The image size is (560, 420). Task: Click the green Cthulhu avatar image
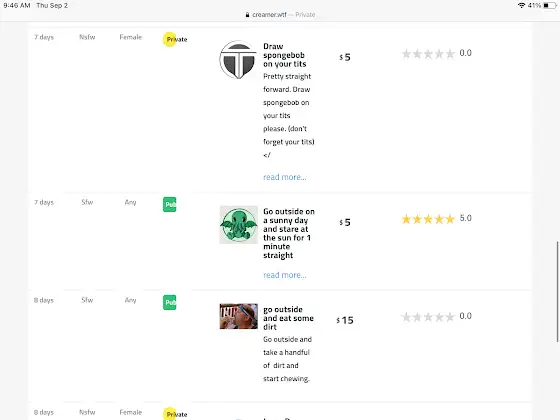tap(239, 225)
